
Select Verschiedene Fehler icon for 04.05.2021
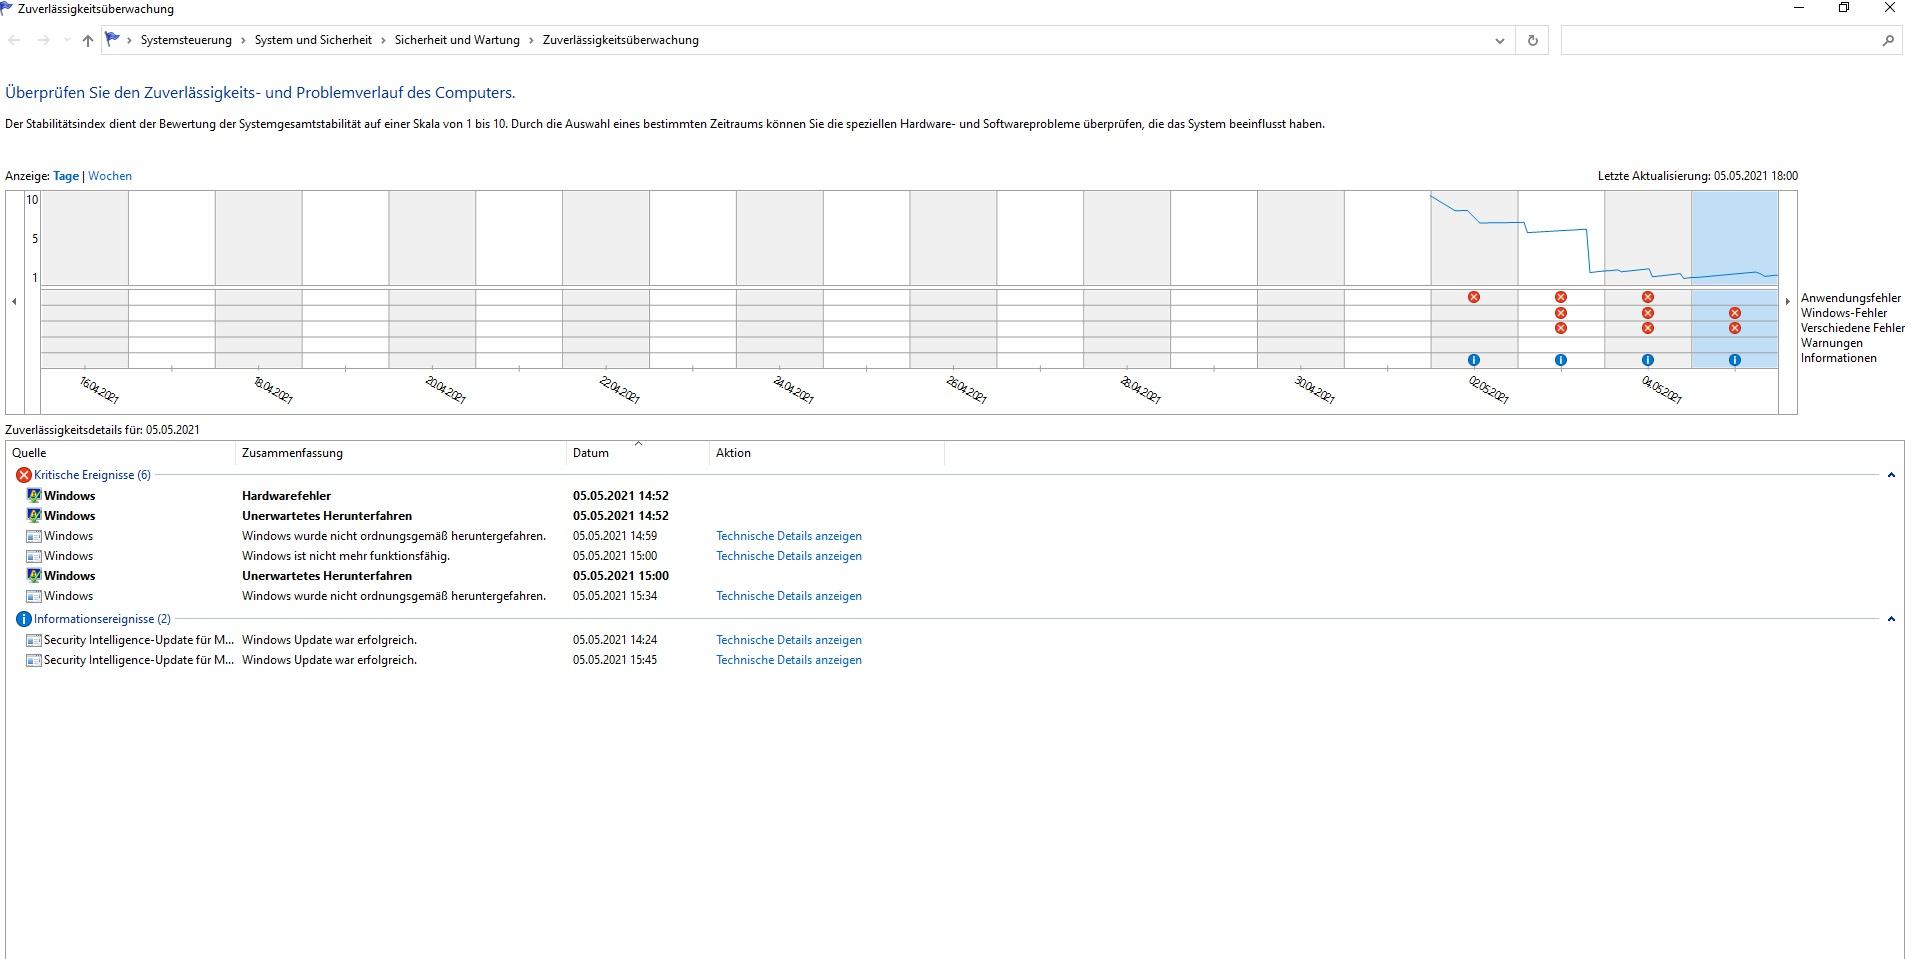(x=1648, y=328)
